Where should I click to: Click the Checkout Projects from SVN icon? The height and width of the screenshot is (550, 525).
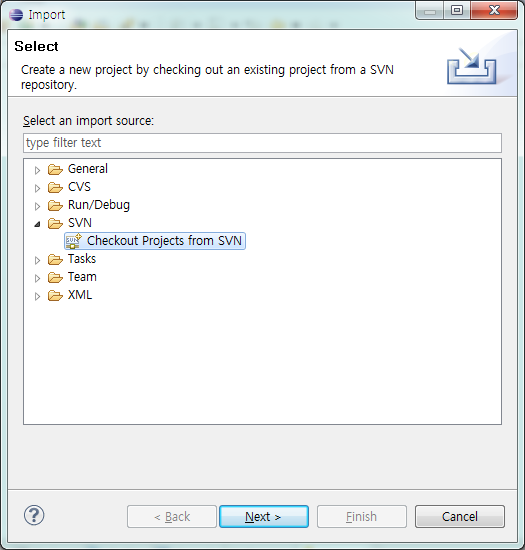pos(74,241)
